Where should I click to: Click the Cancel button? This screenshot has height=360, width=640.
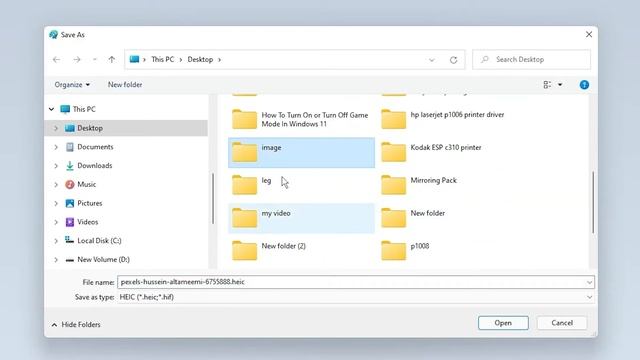pyautogui.click(x=562, y=323)
